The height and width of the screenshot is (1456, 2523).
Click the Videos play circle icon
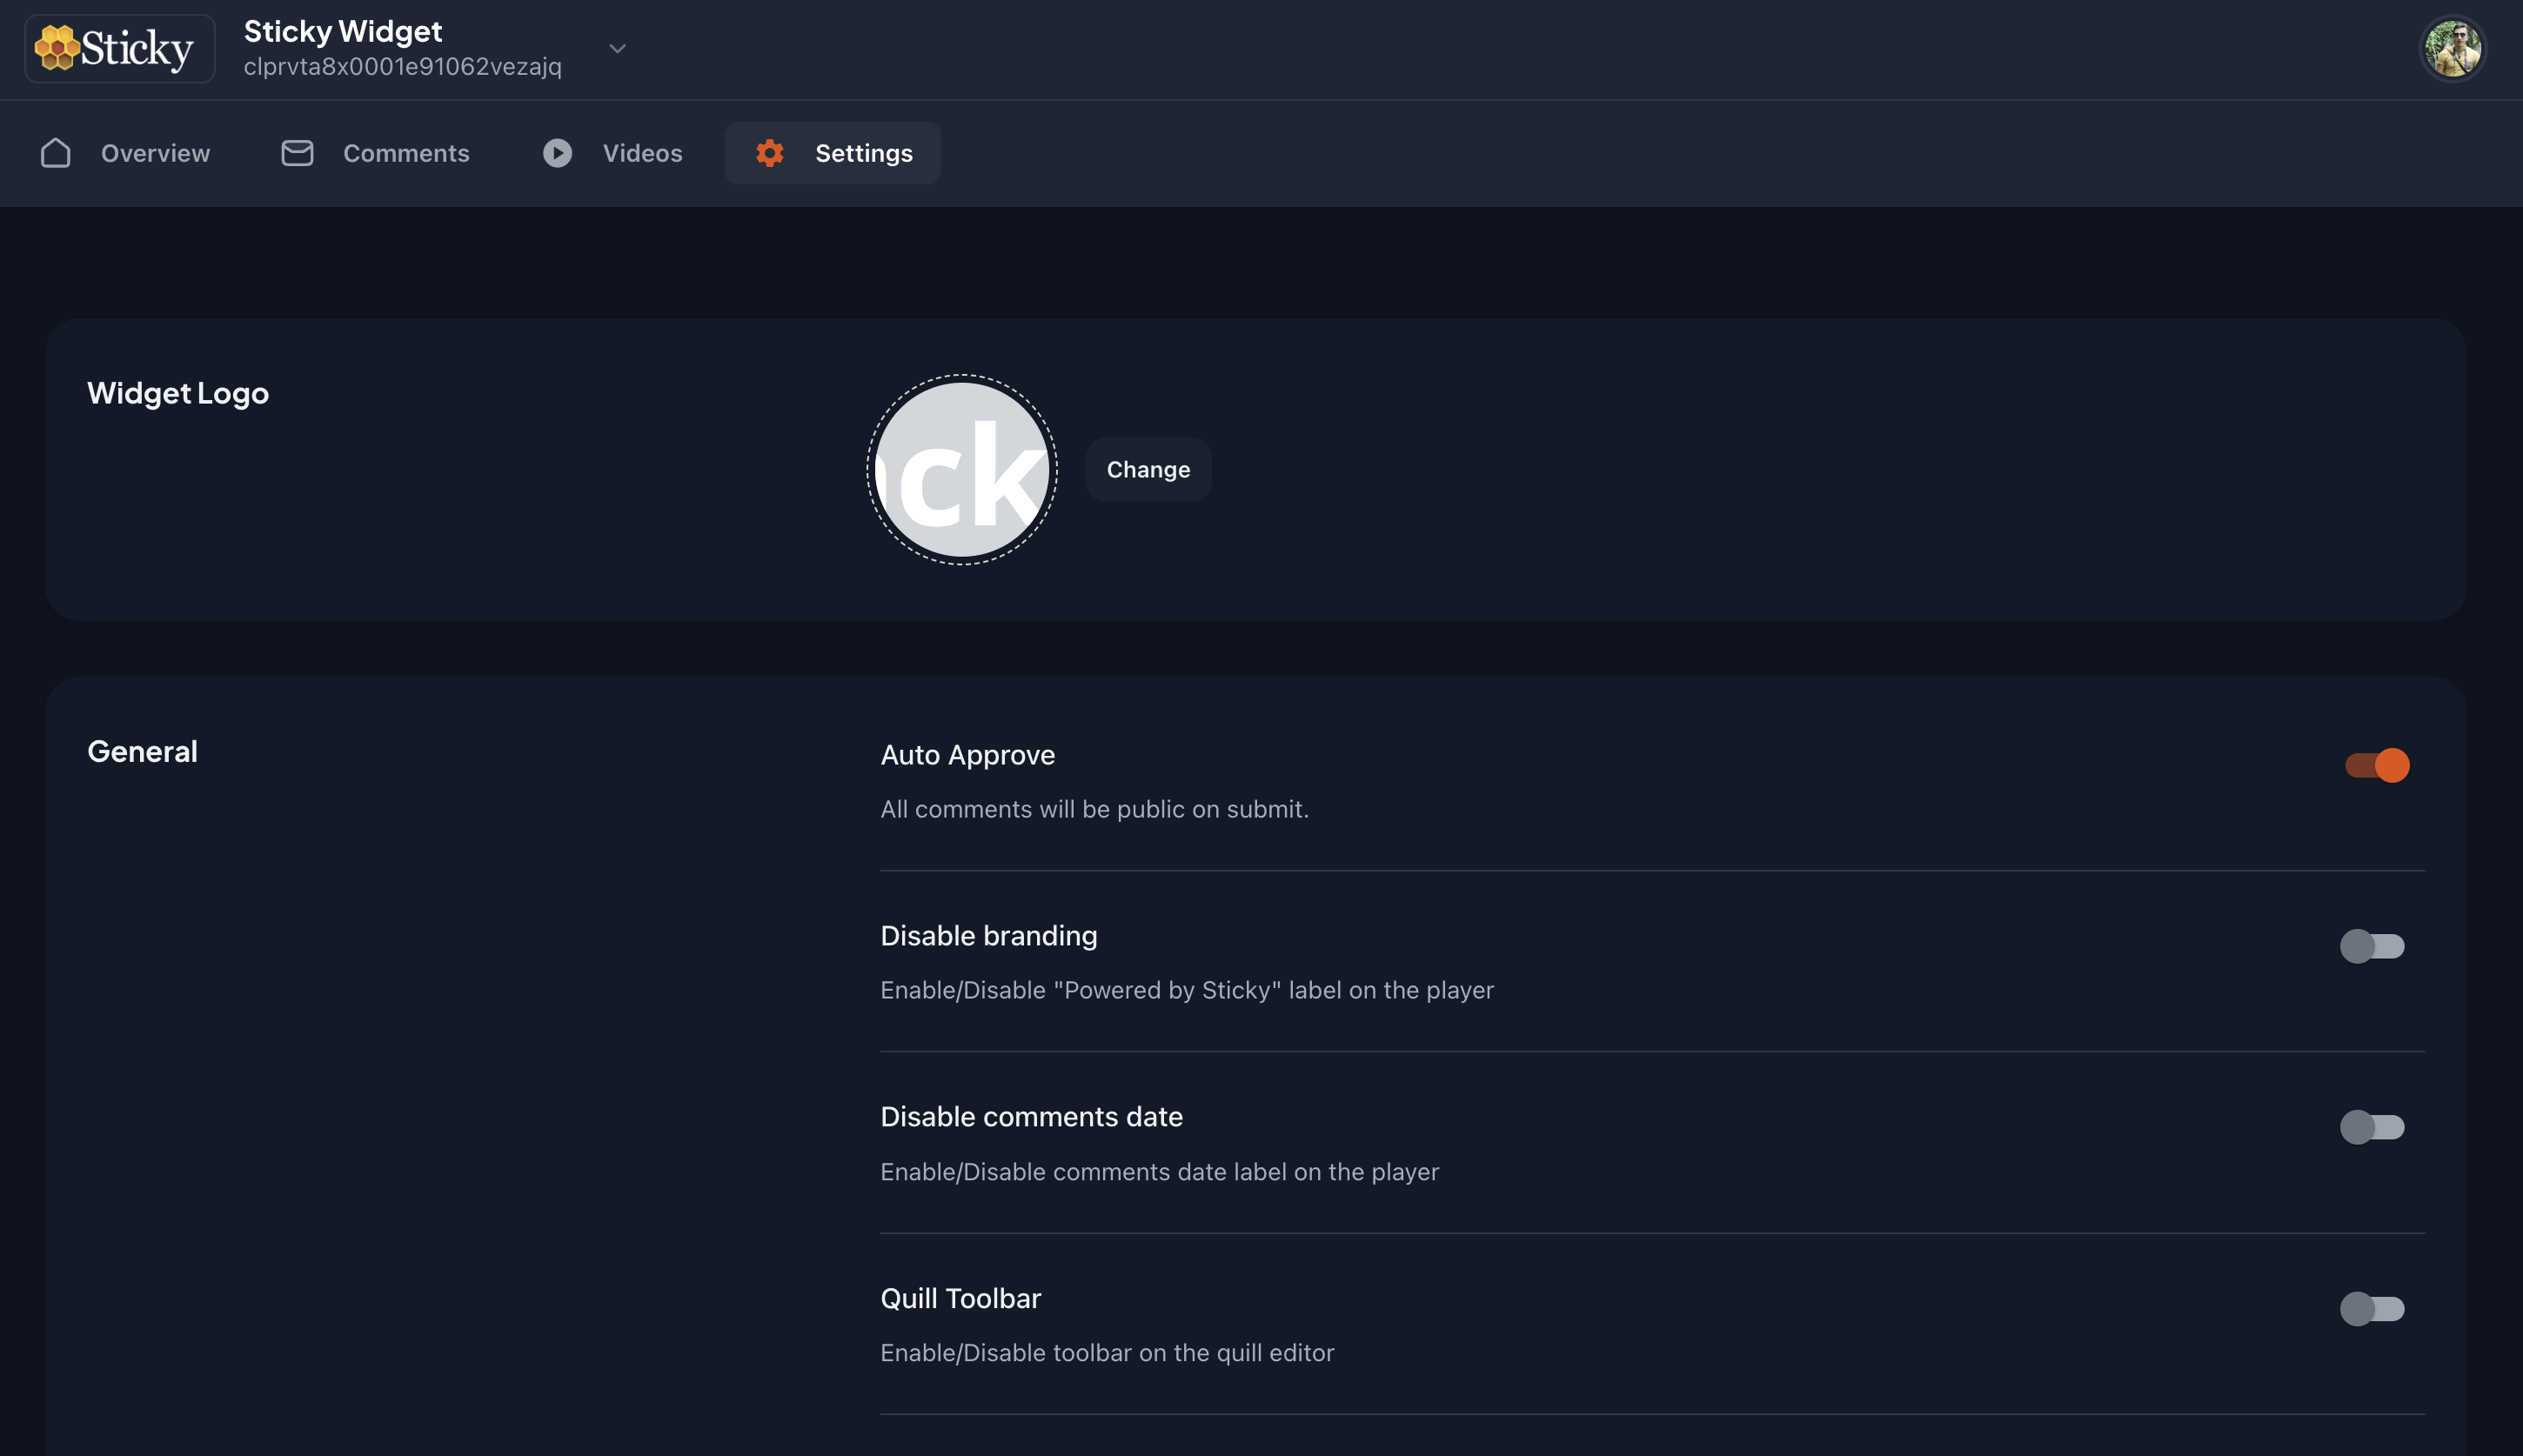(557, 153)
